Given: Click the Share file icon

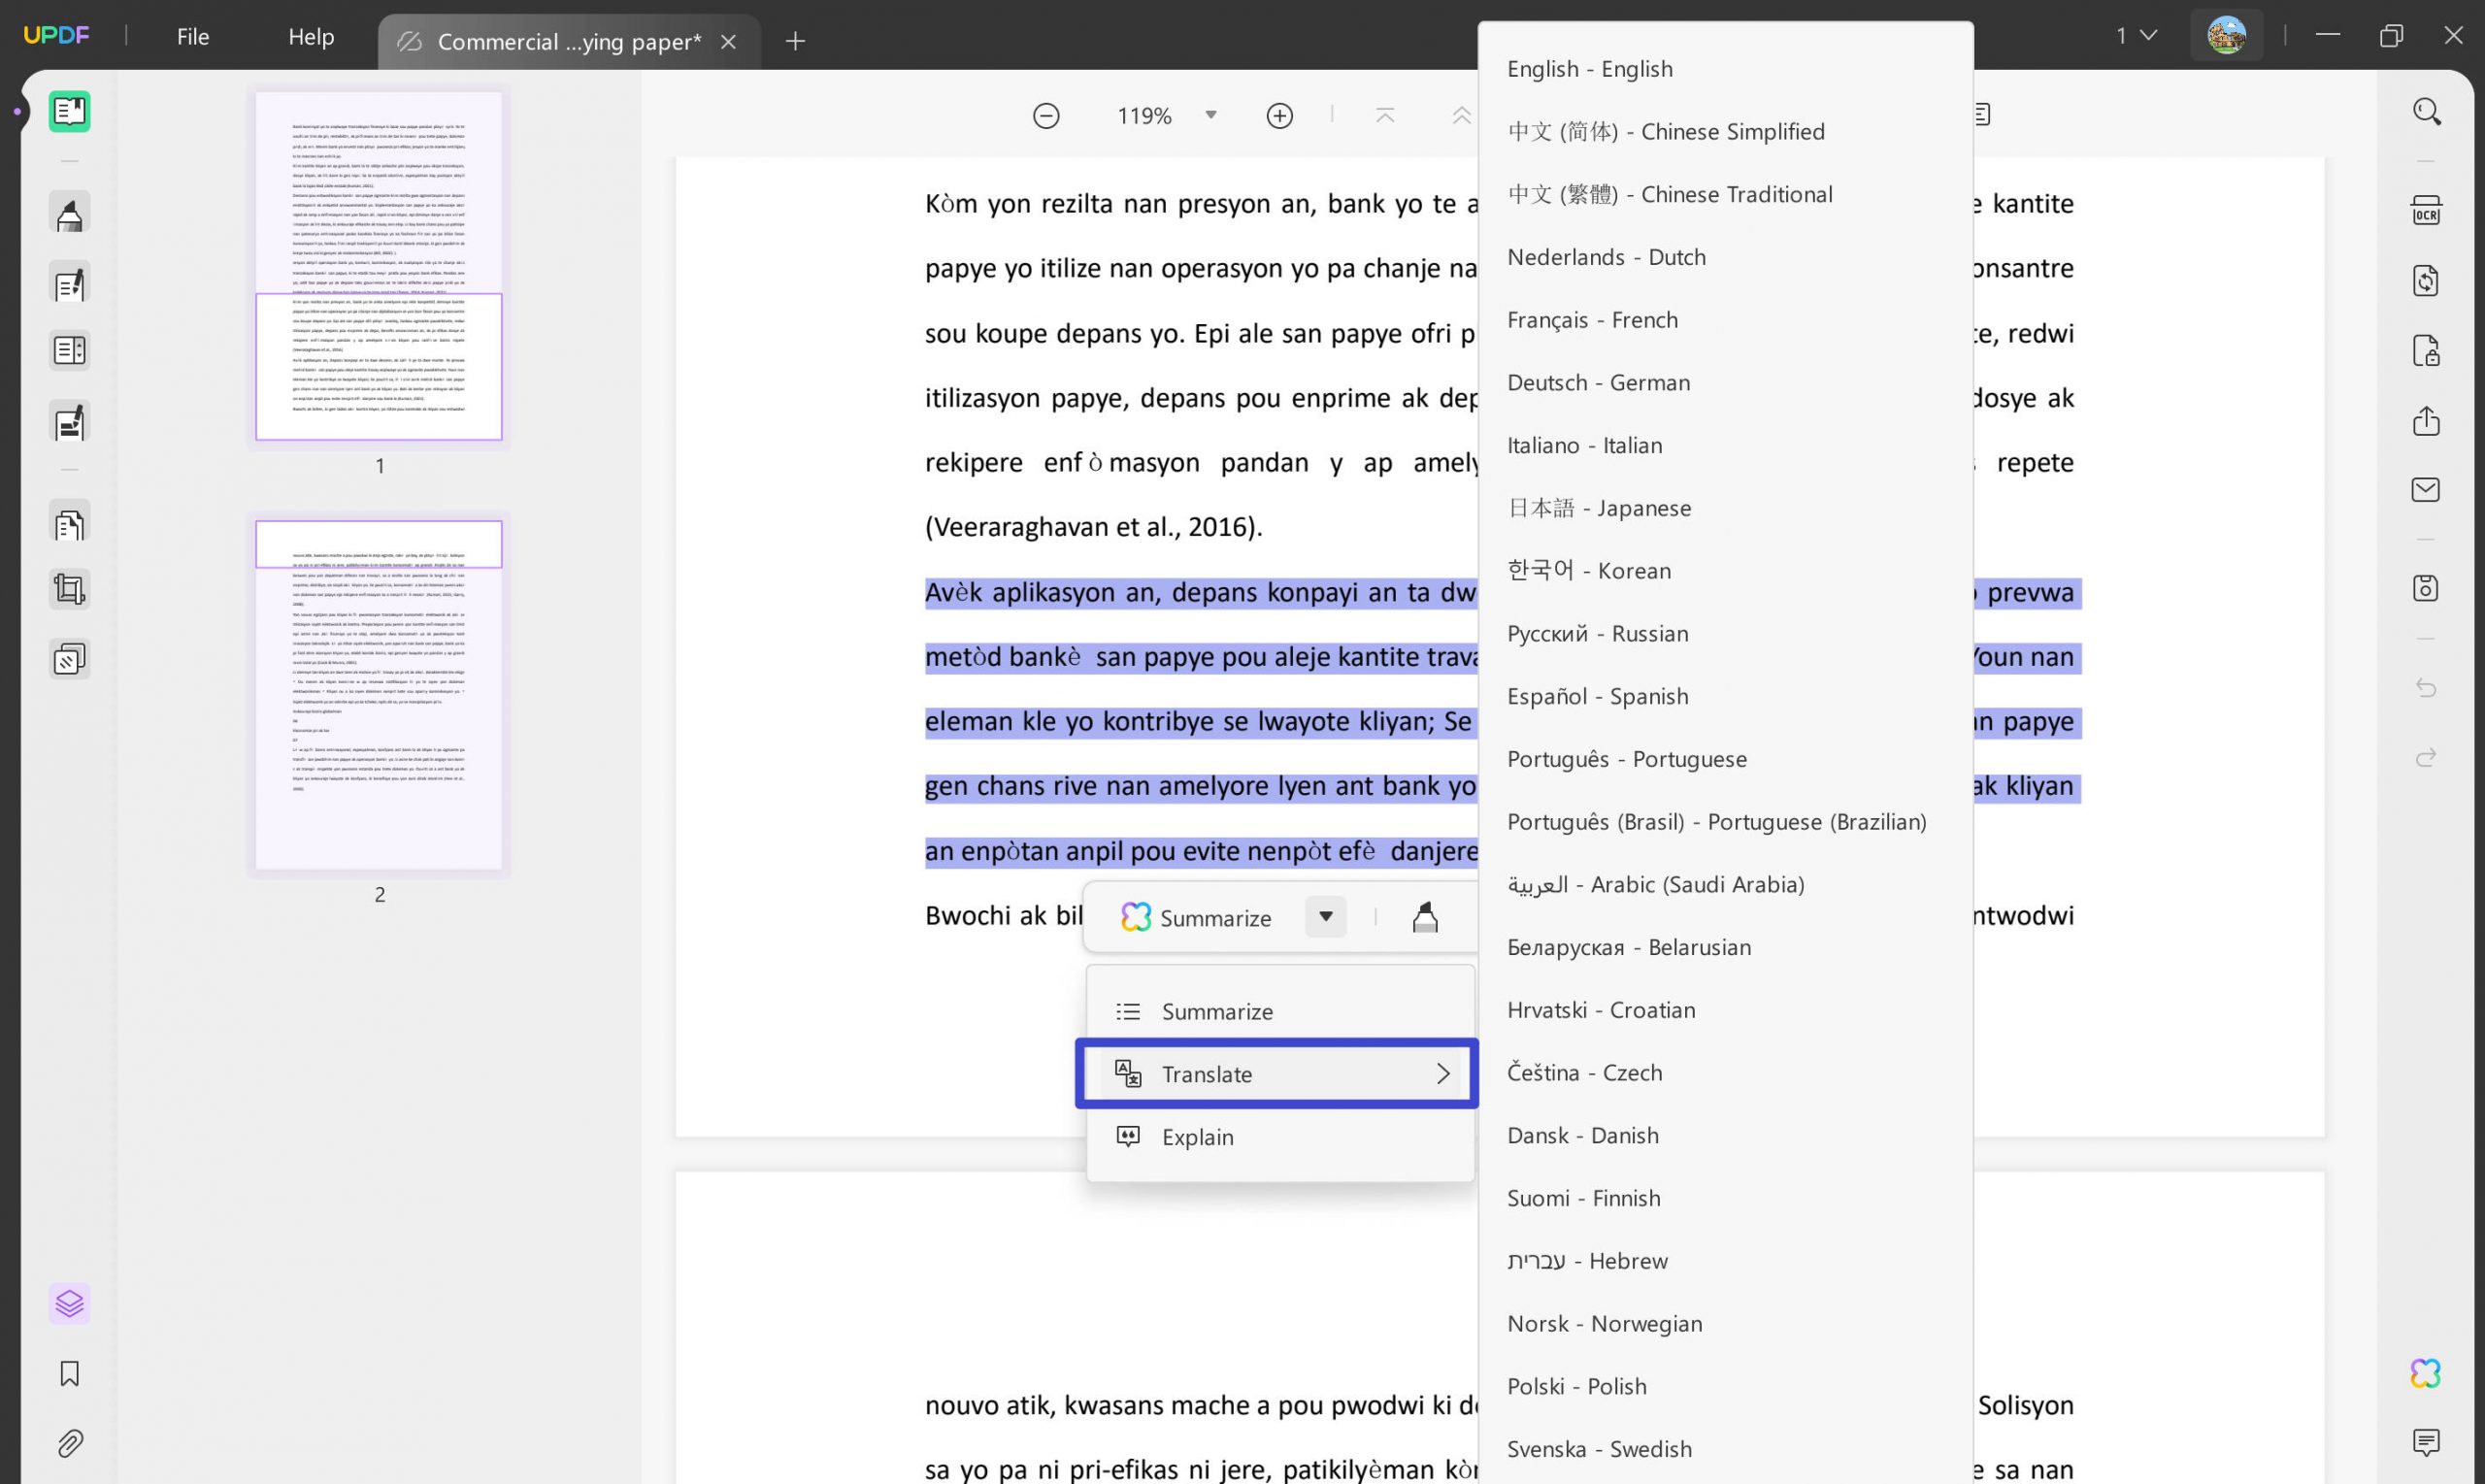Looking at the screenshot, I should (2426, 421).
